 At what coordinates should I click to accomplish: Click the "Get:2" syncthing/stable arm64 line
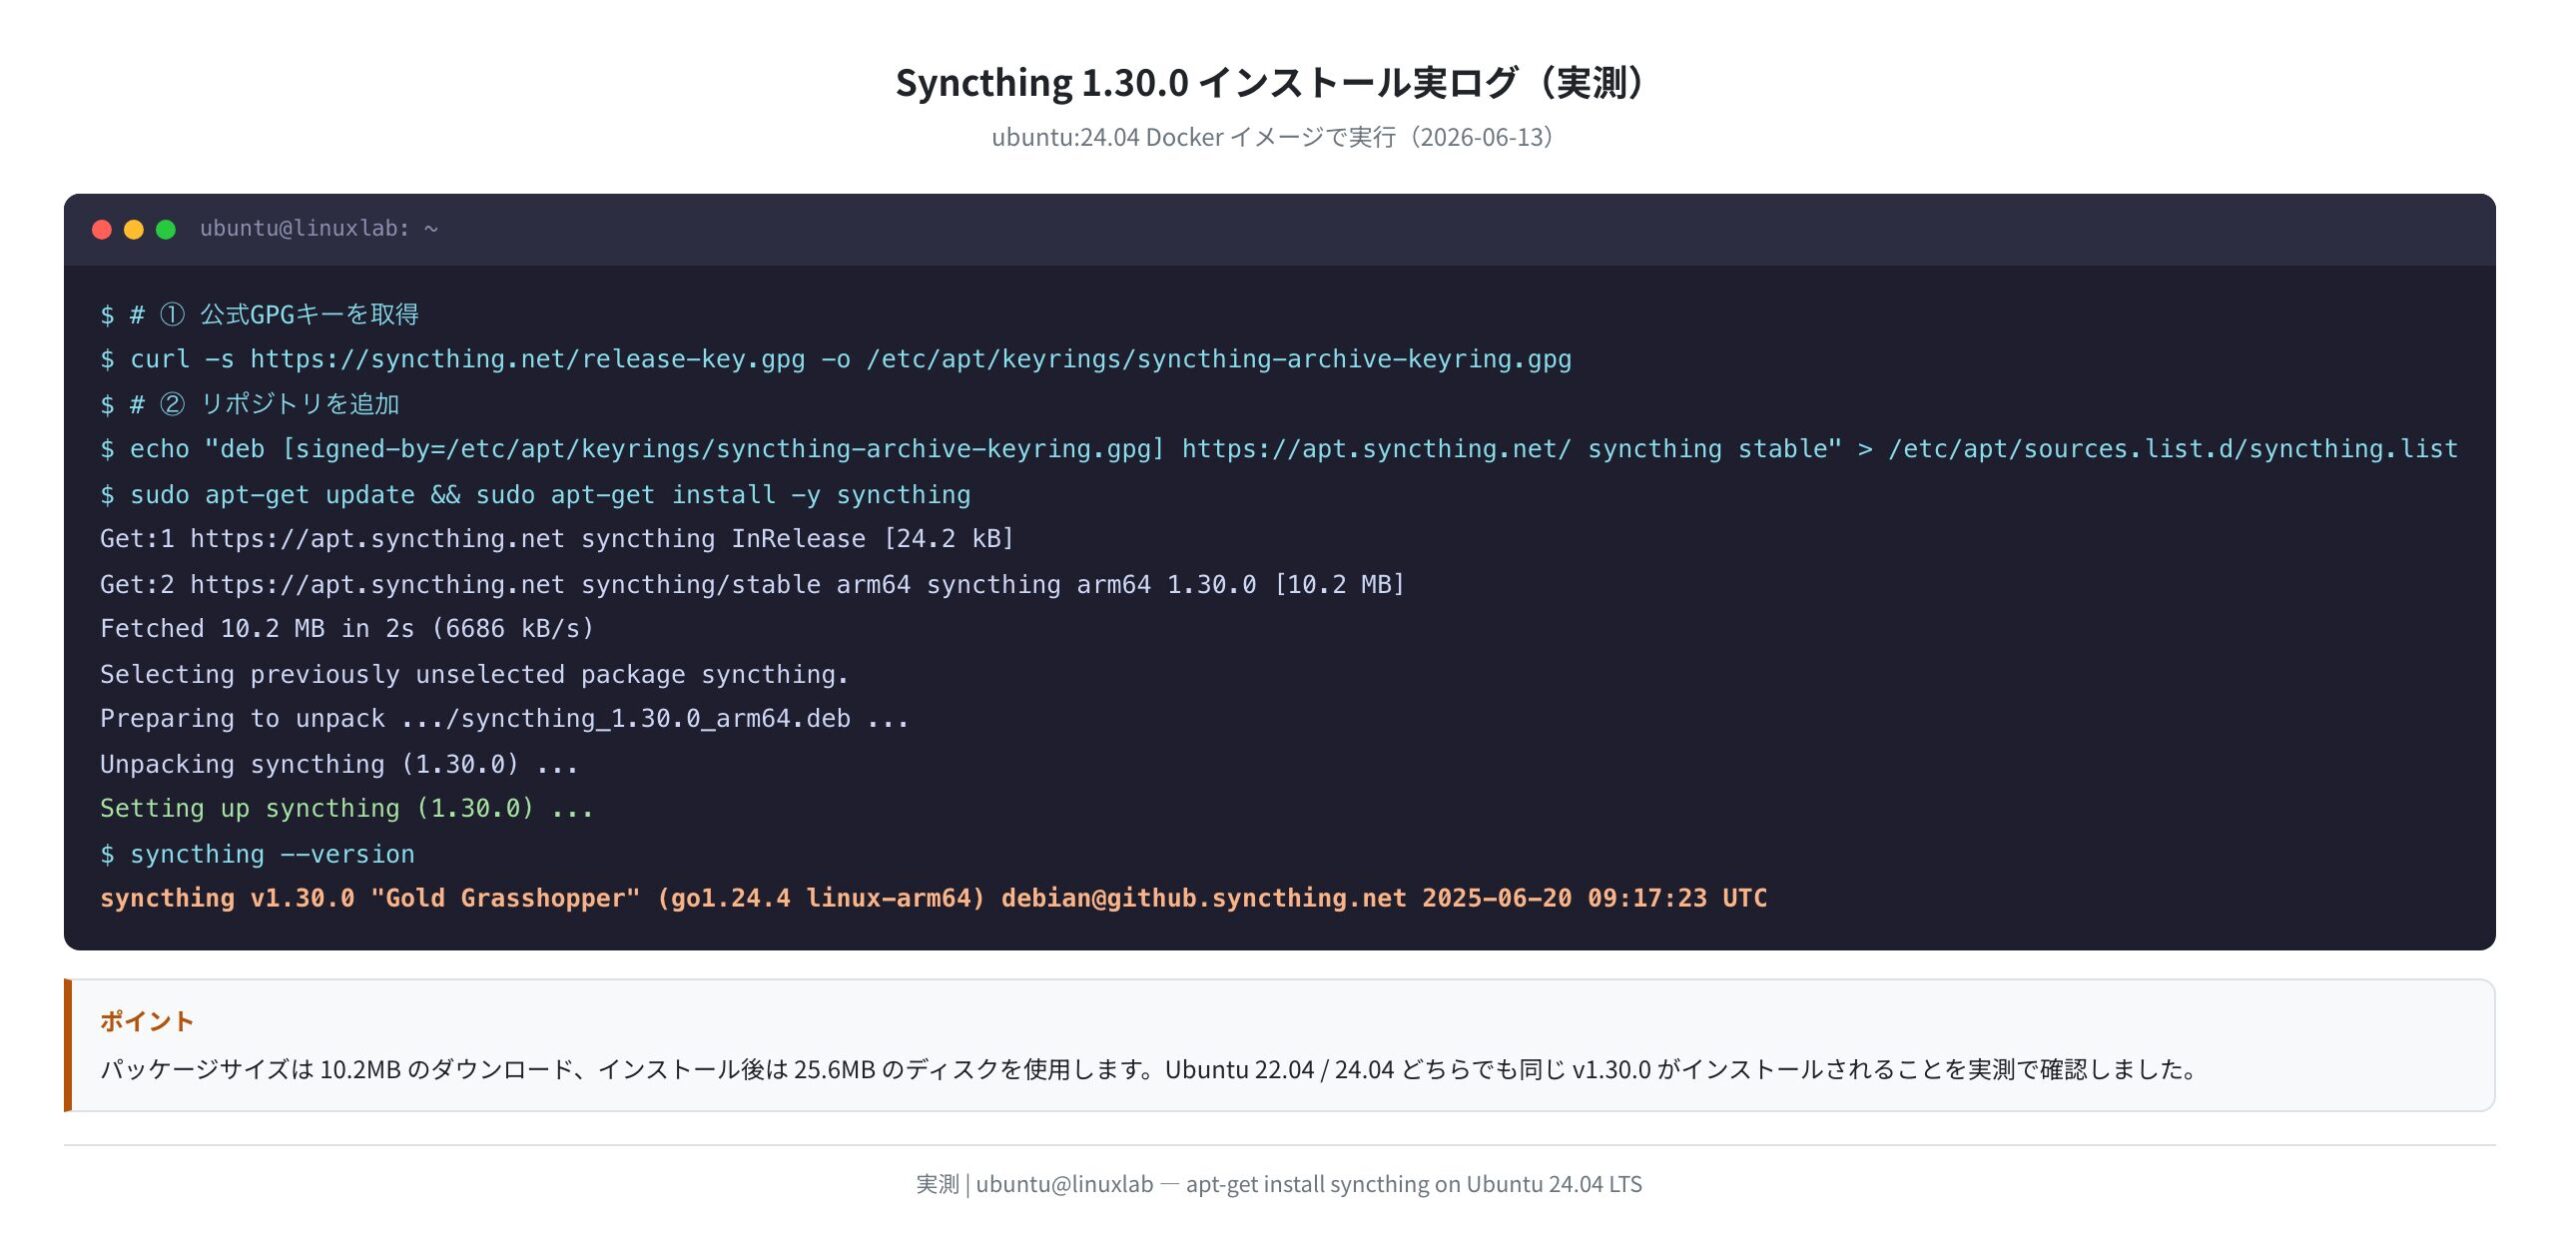pos(752,584)
